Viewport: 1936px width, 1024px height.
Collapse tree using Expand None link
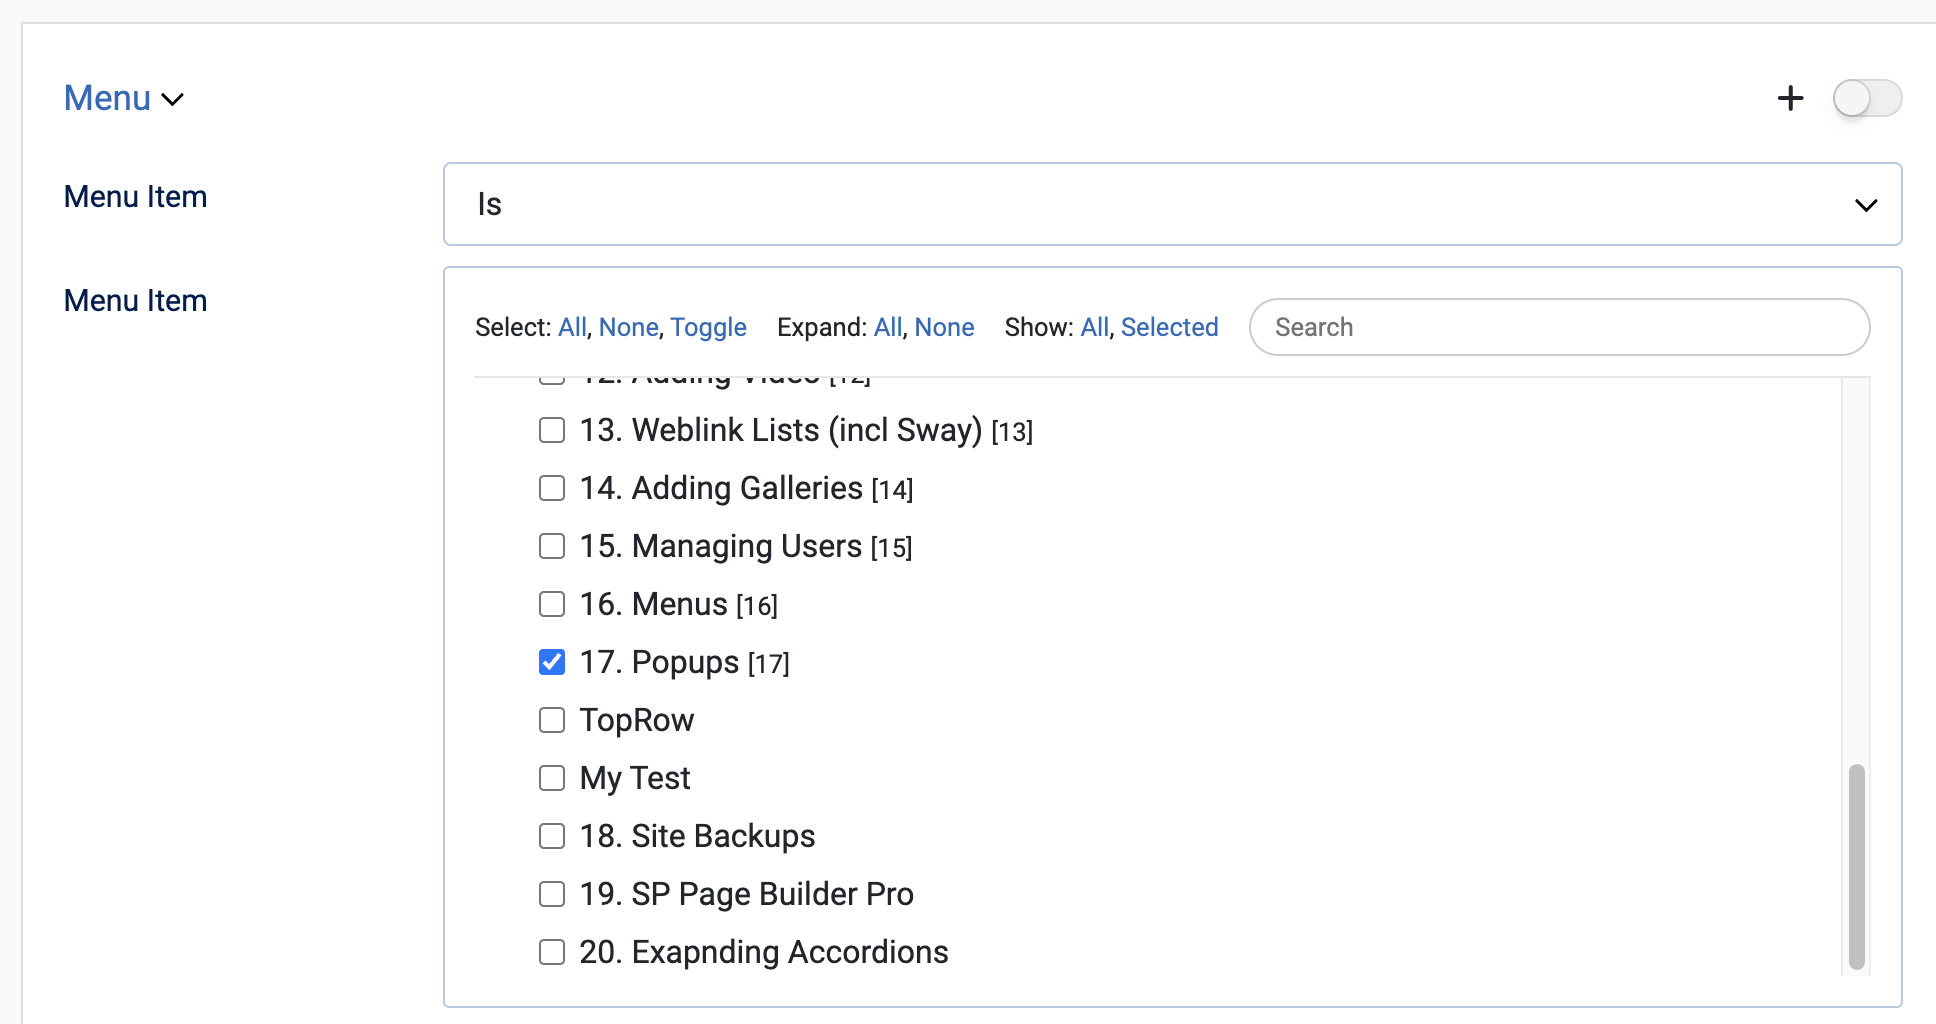click(x=944, y=327)
